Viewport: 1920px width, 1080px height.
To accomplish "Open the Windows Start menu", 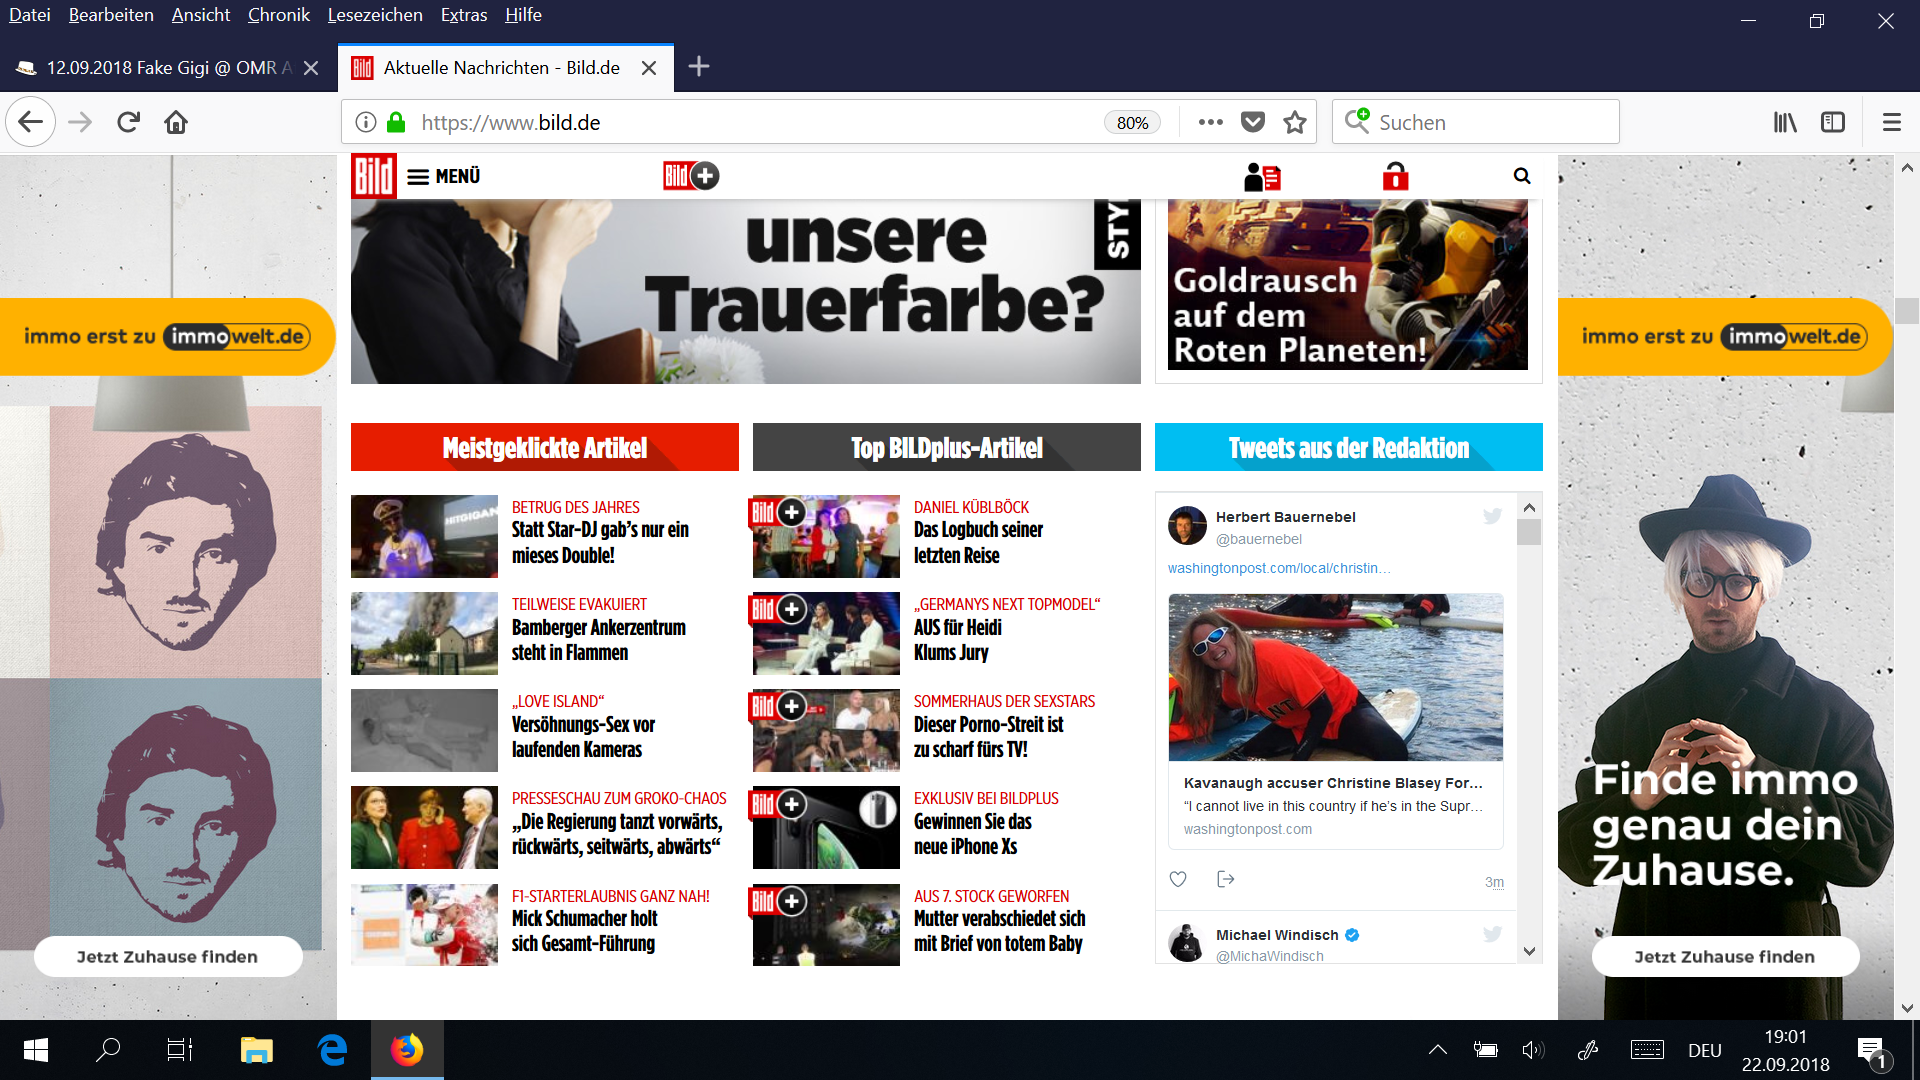I will click(x=36, y=1050).
